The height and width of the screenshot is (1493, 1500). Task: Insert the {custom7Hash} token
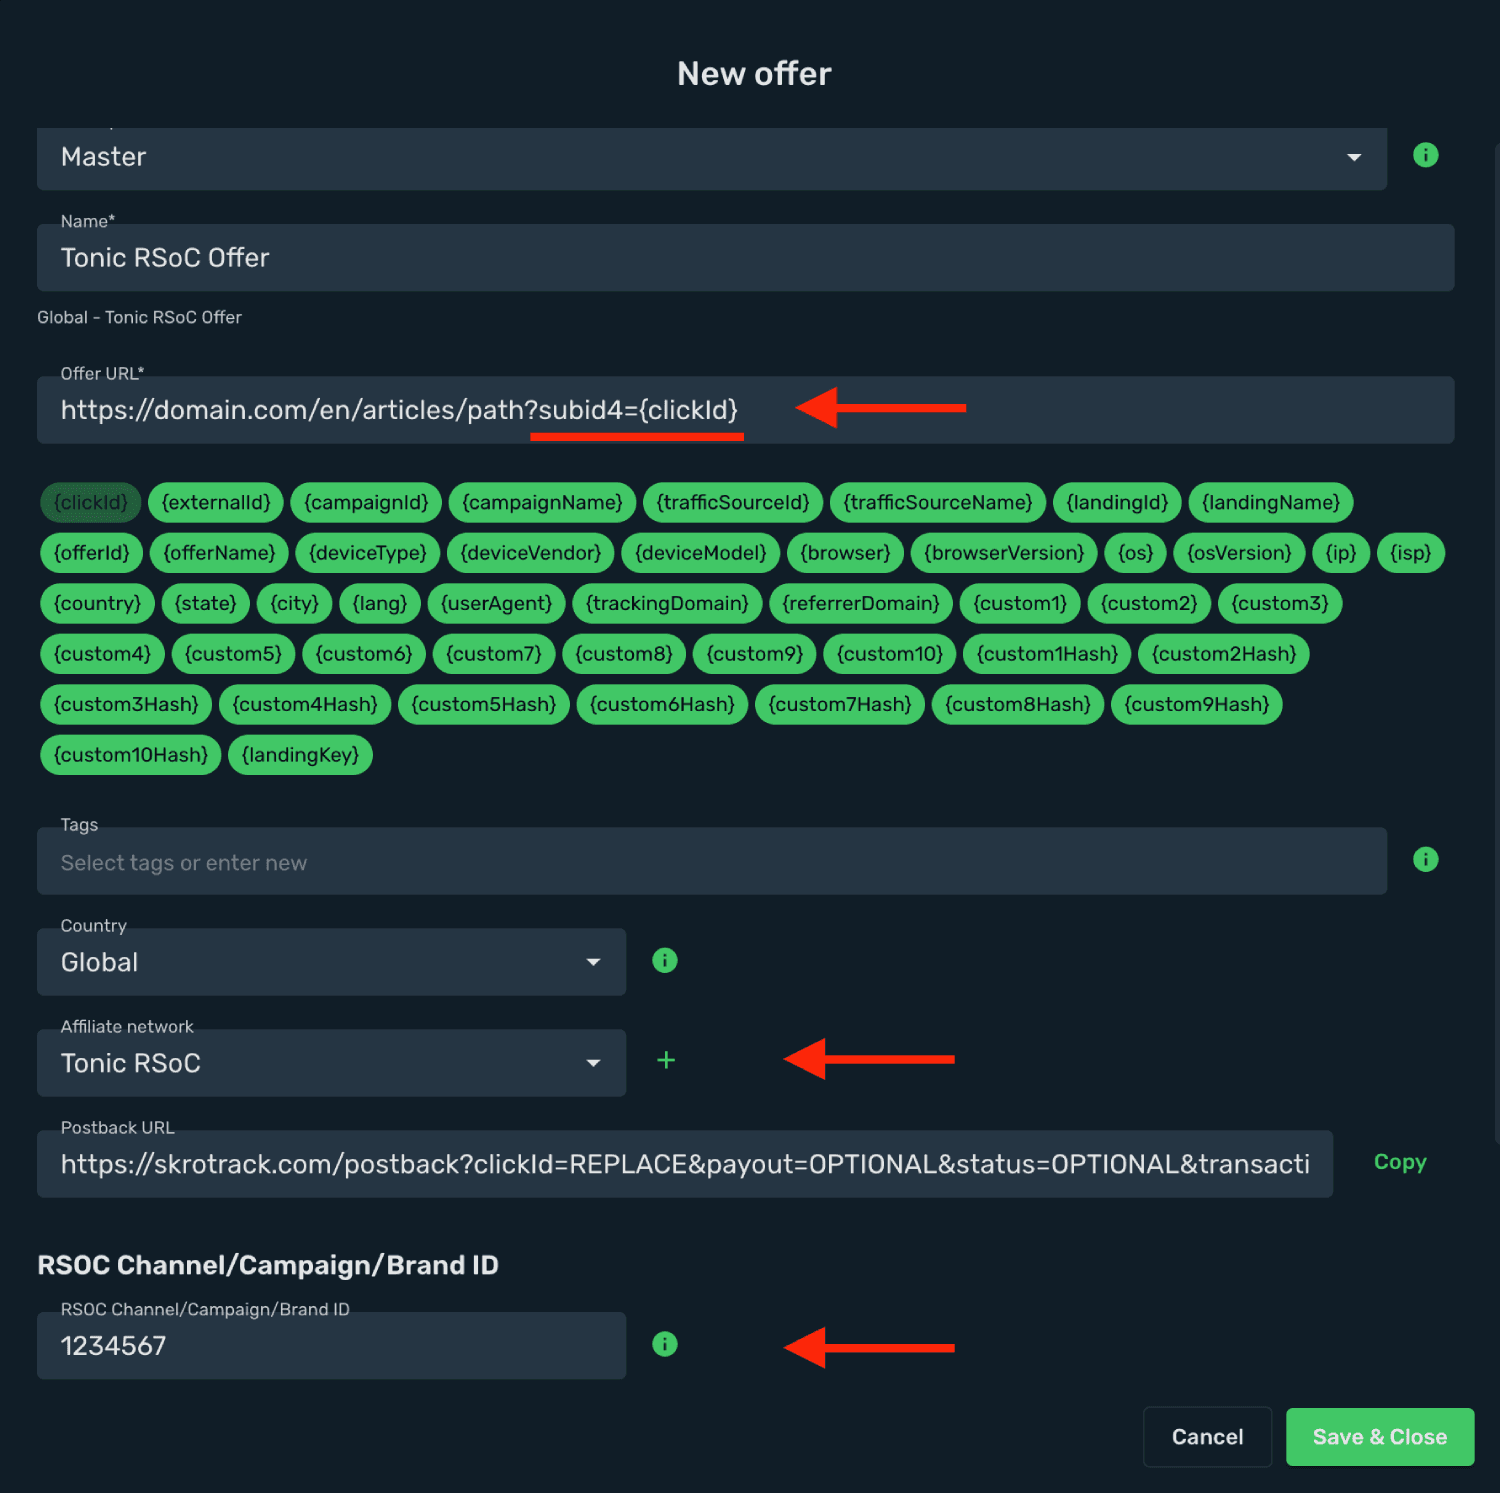click(x=840, y=704)
